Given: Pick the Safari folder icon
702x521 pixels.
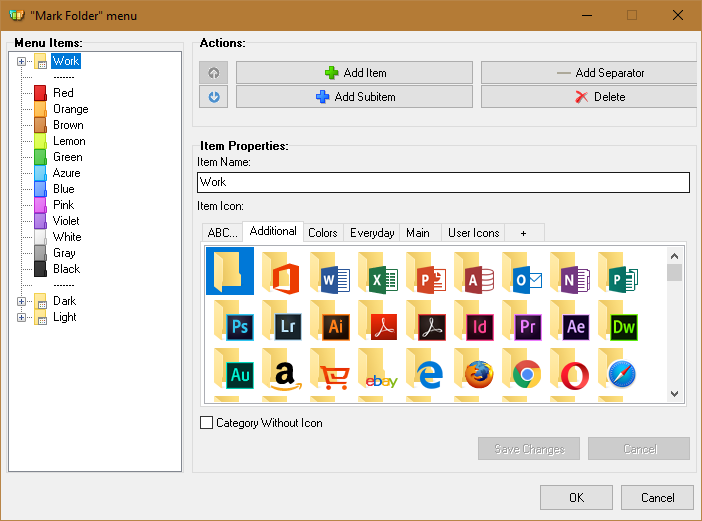Looking at the screenshot, I should click(618, 369).
